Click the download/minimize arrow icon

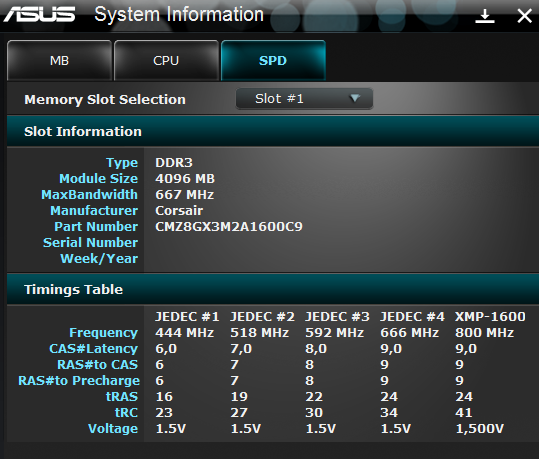(485, 16)
